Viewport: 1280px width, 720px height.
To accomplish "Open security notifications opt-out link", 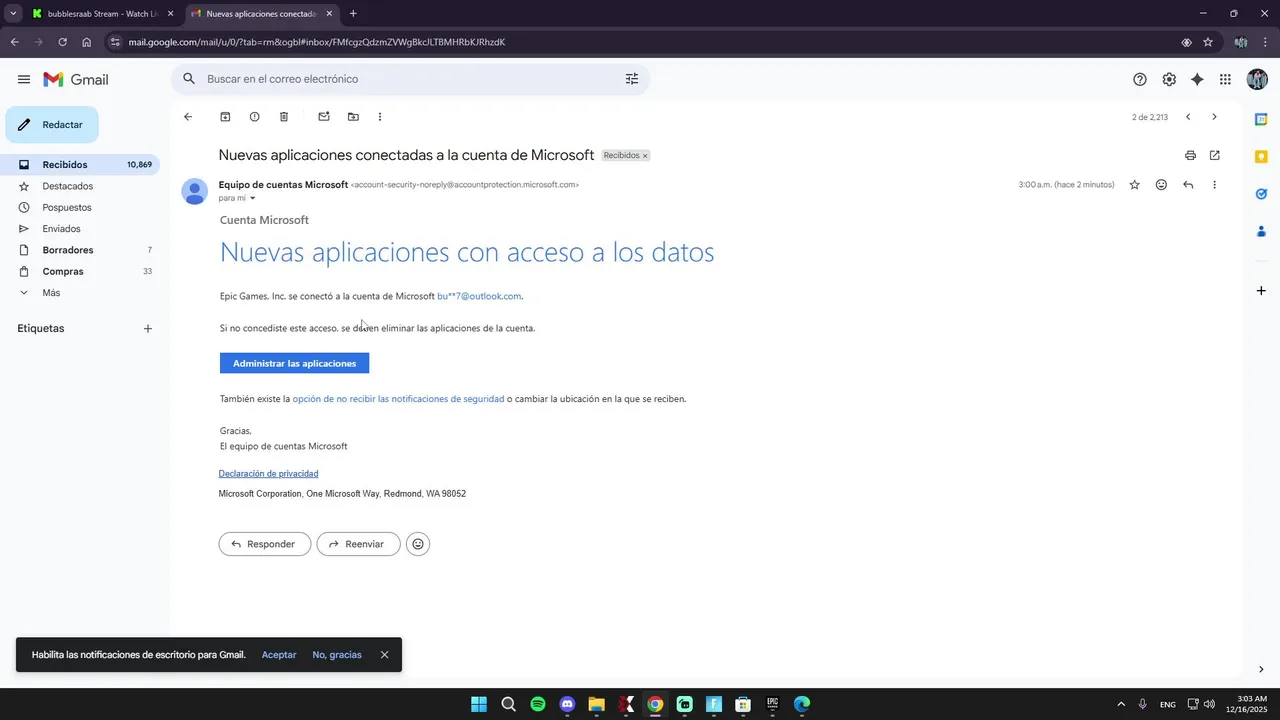I will (398, 398).
